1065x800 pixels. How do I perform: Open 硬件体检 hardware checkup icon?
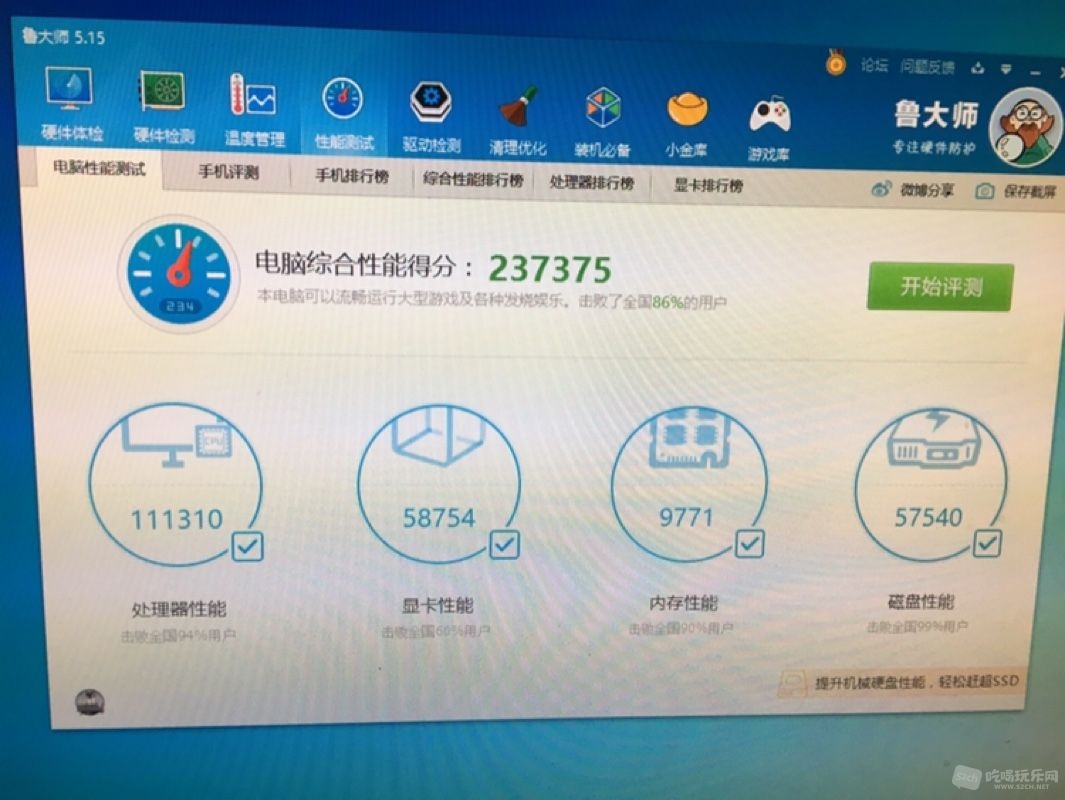click(x=70, y=89)
